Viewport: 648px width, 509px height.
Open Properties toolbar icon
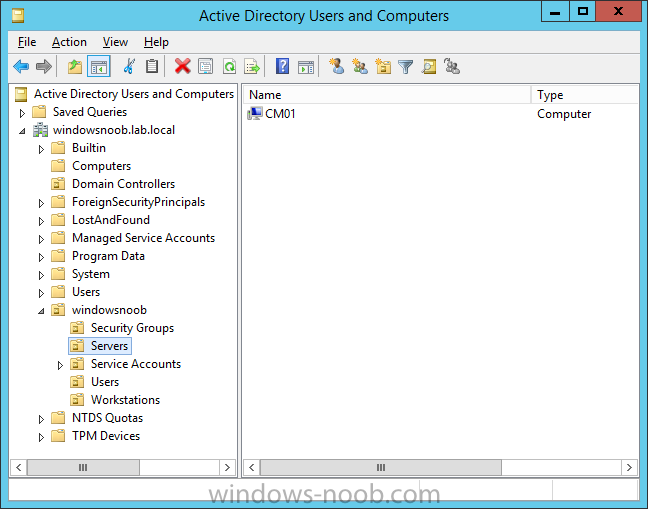pyautogui.click(x=205, y=66)
